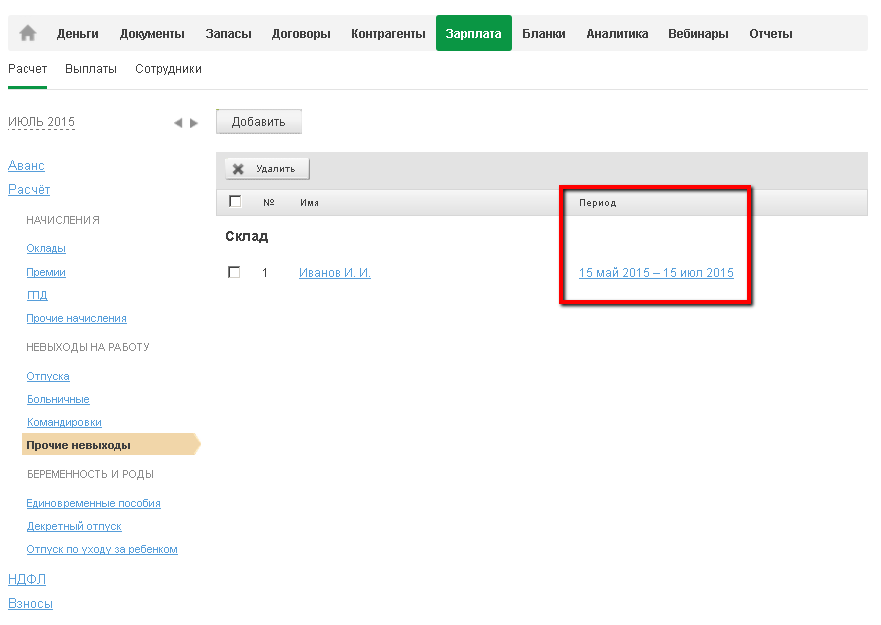Show the previous month with left arrow
The image size is (881, 625).
coord(178,123)
